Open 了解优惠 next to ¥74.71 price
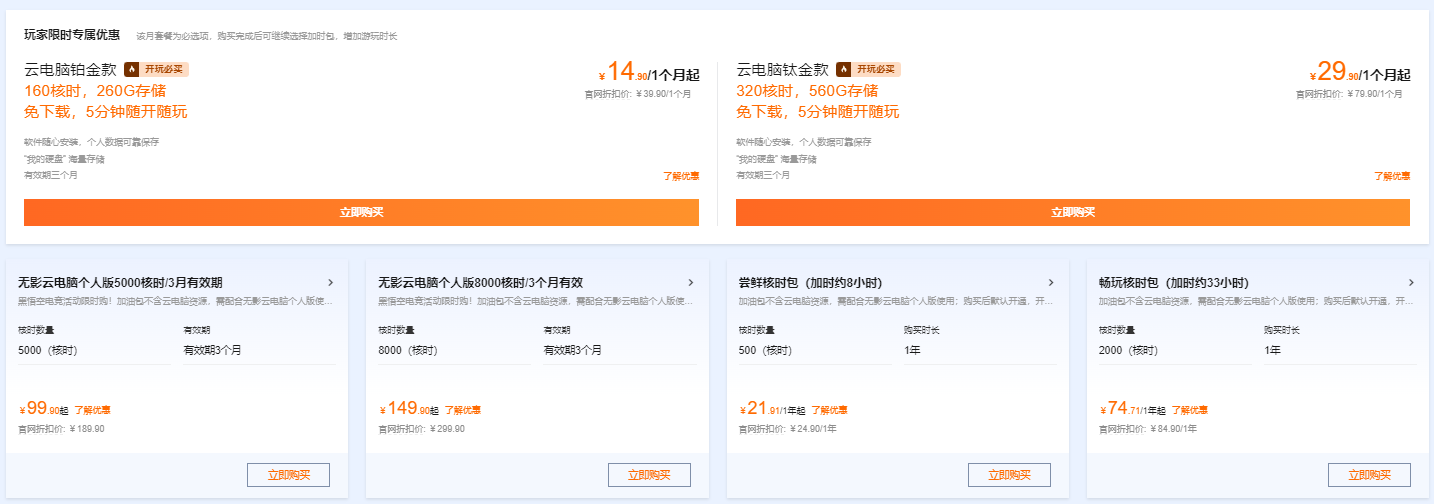This screenshot has height=504, width=1434. tap(1190, 410)
